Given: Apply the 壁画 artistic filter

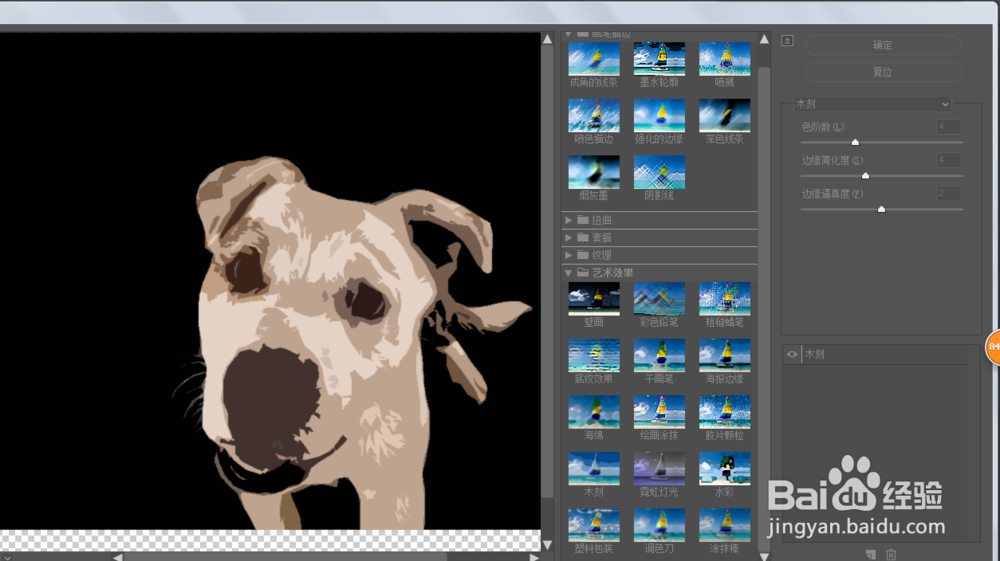Looking at the screenshot, I should click(594, 299).
